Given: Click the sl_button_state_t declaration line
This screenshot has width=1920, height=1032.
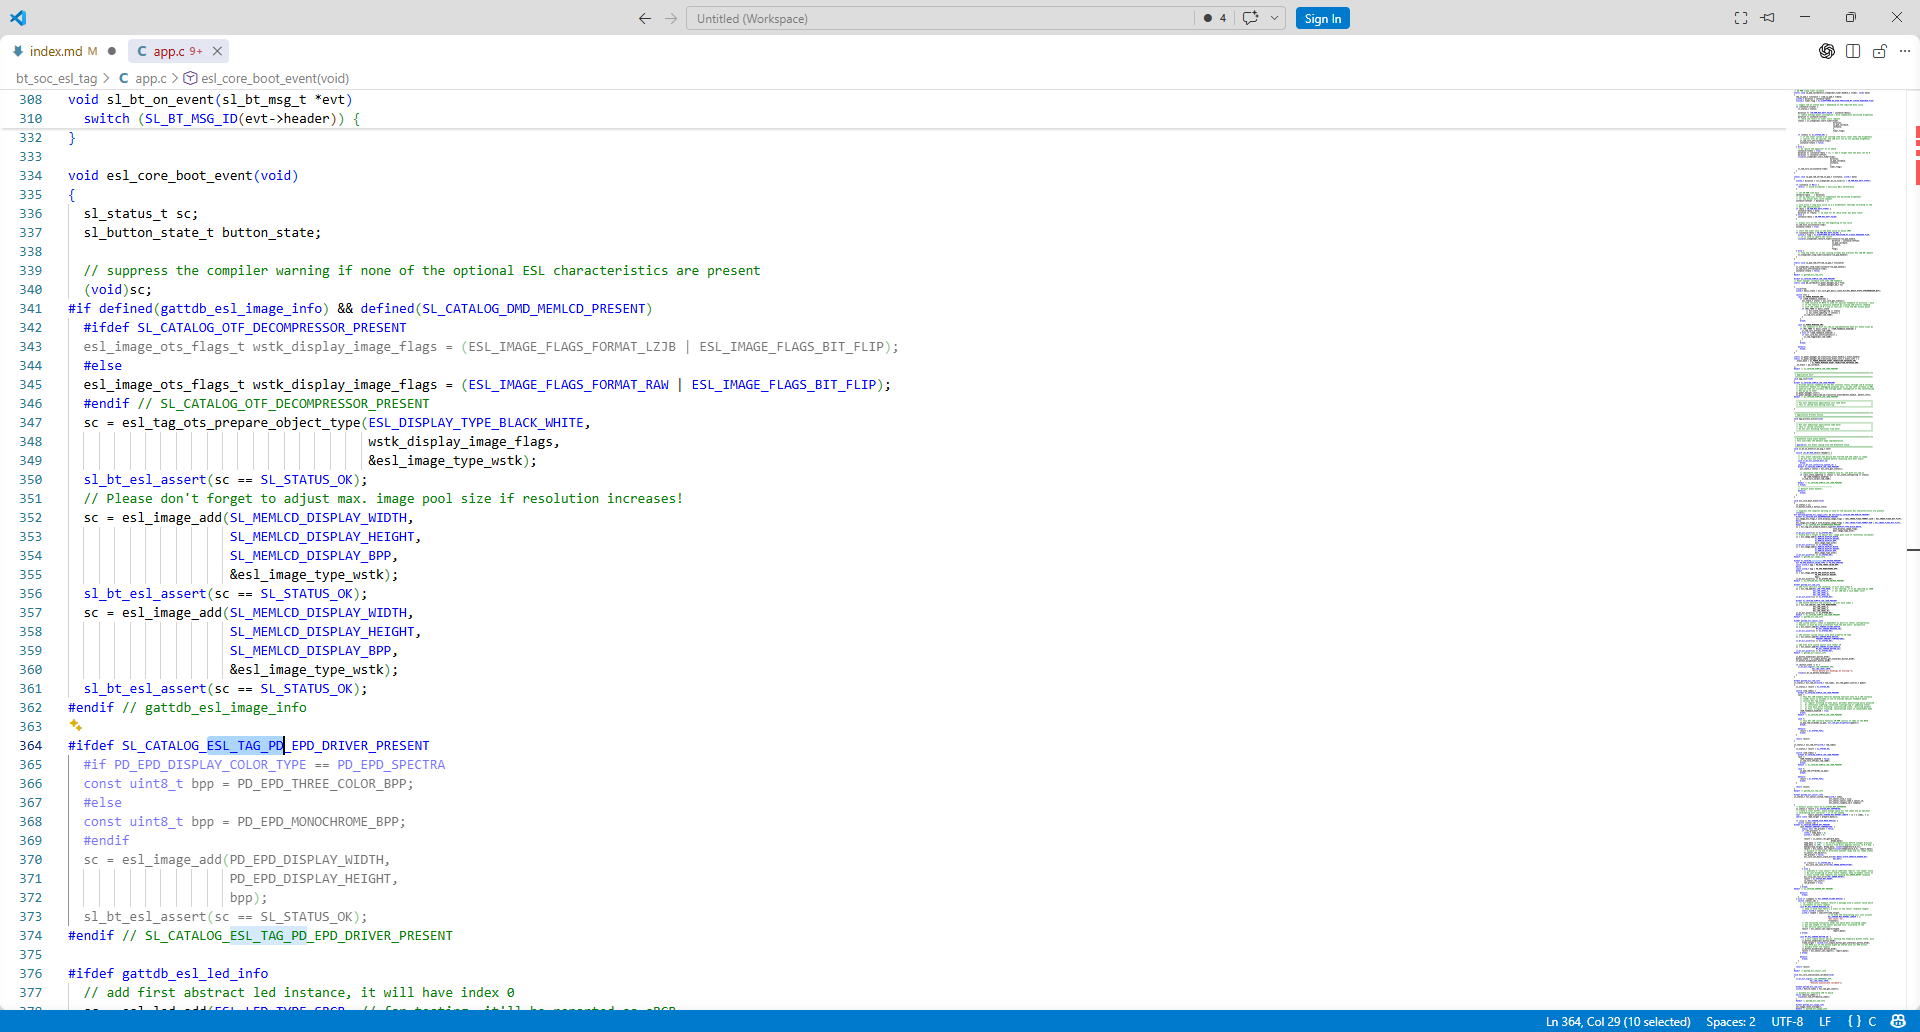Looking at the screenshot, I should pyautogui.click(x=202, y=232).
